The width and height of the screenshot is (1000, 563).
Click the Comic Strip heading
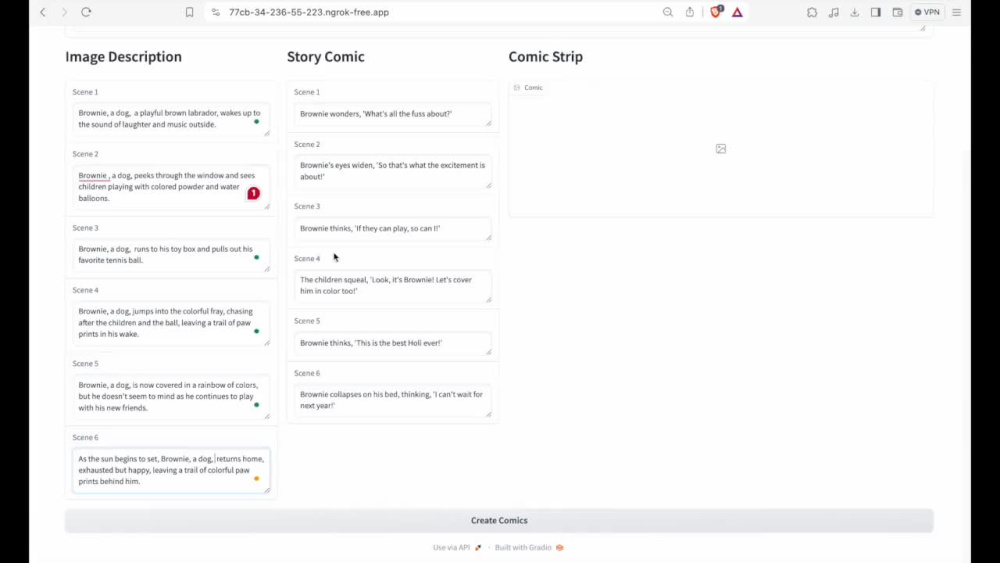point(545,57)
